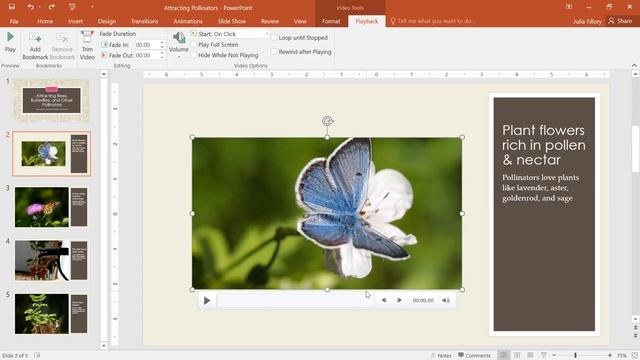This screenshot has width=640, height=360.
Task: Click the Fade In duration field
Action: pos(147,44)
